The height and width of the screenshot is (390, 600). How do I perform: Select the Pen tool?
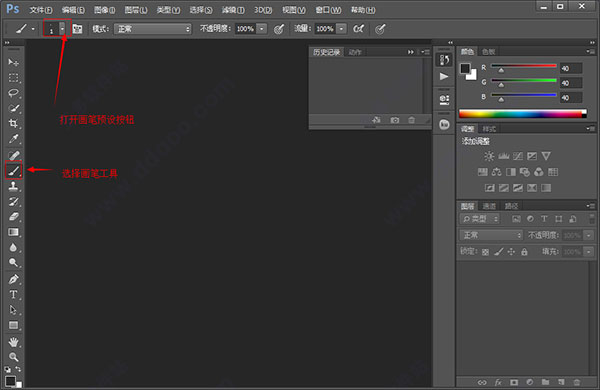[13, 279]
